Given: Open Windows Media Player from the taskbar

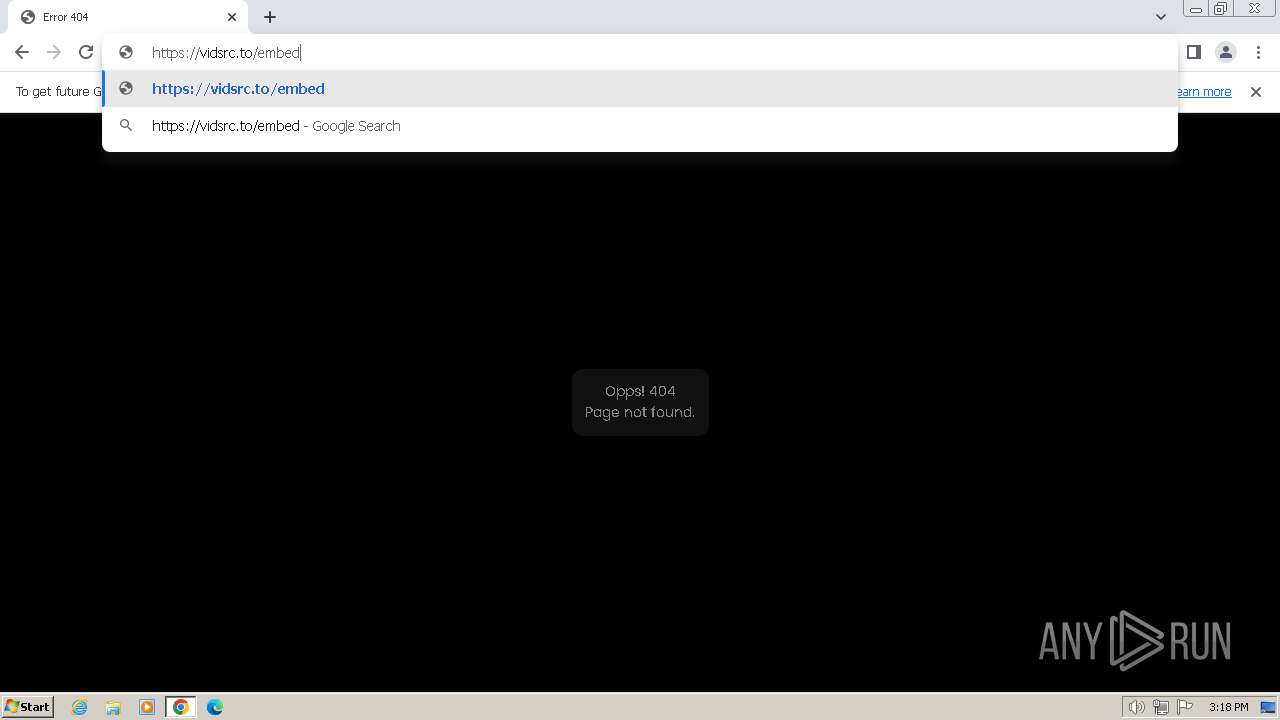Looking at the screenshot, I should [x=147, y=707].
